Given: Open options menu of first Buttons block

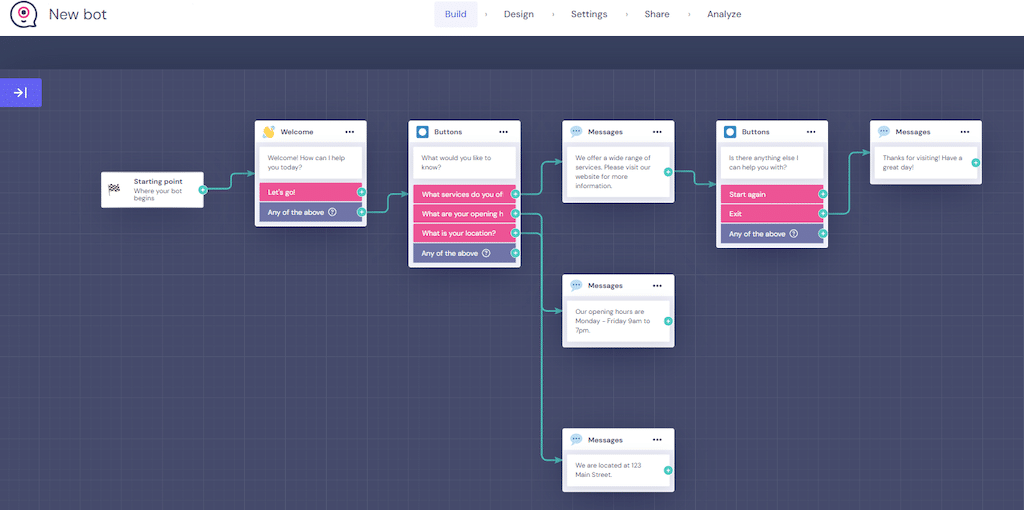Looking at the screenshot, I should [503, 132].
